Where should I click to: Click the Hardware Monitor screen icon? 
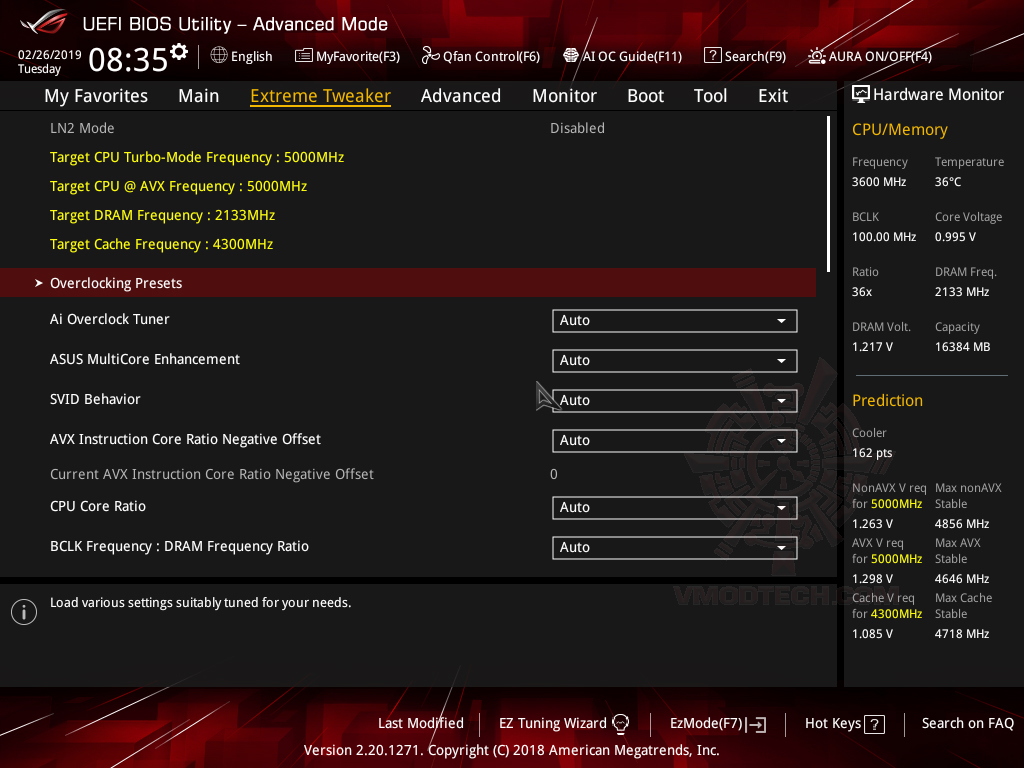click(861, 95)
